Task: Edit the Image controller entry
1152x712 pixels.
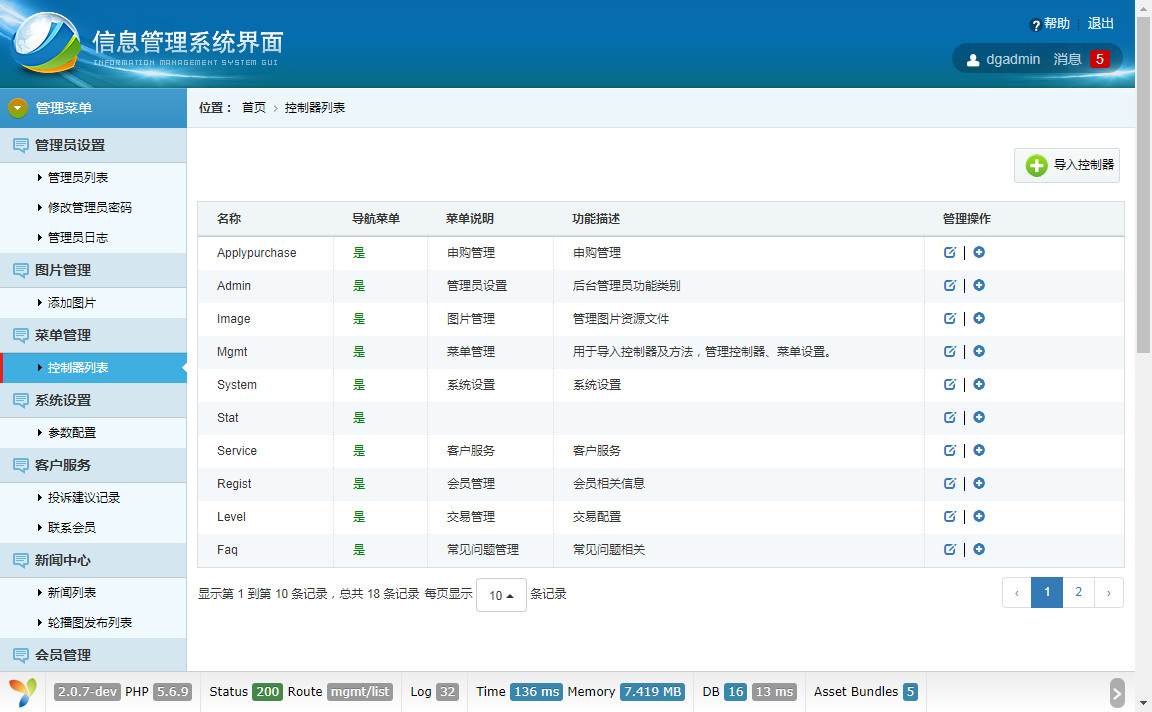Action: pyautogui.click(x=950, y=318)
